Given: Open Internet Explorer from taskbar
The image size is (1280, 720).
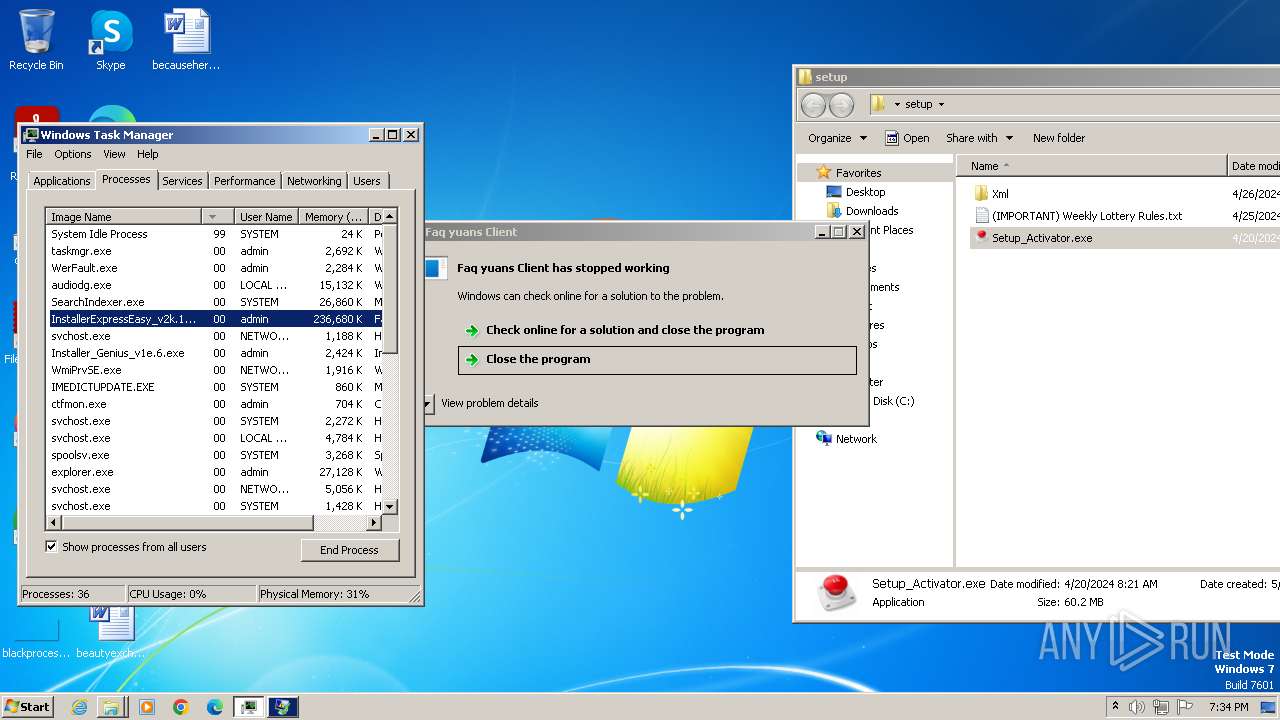Looking at the screenshot, I should (x=79, y=707).
